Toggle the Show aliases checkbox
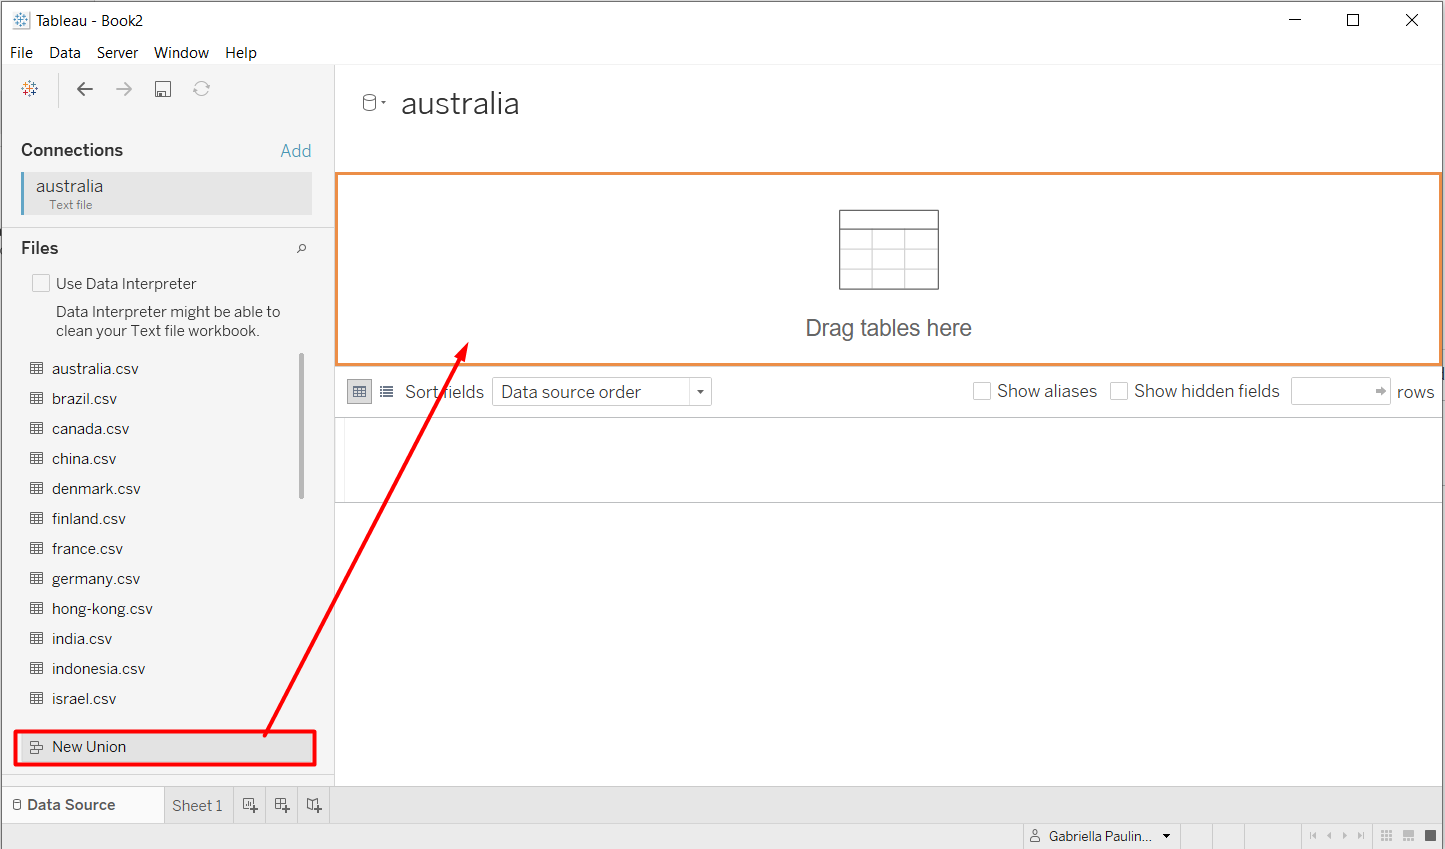The image size is (1445, 849). [x=982, y=391]
